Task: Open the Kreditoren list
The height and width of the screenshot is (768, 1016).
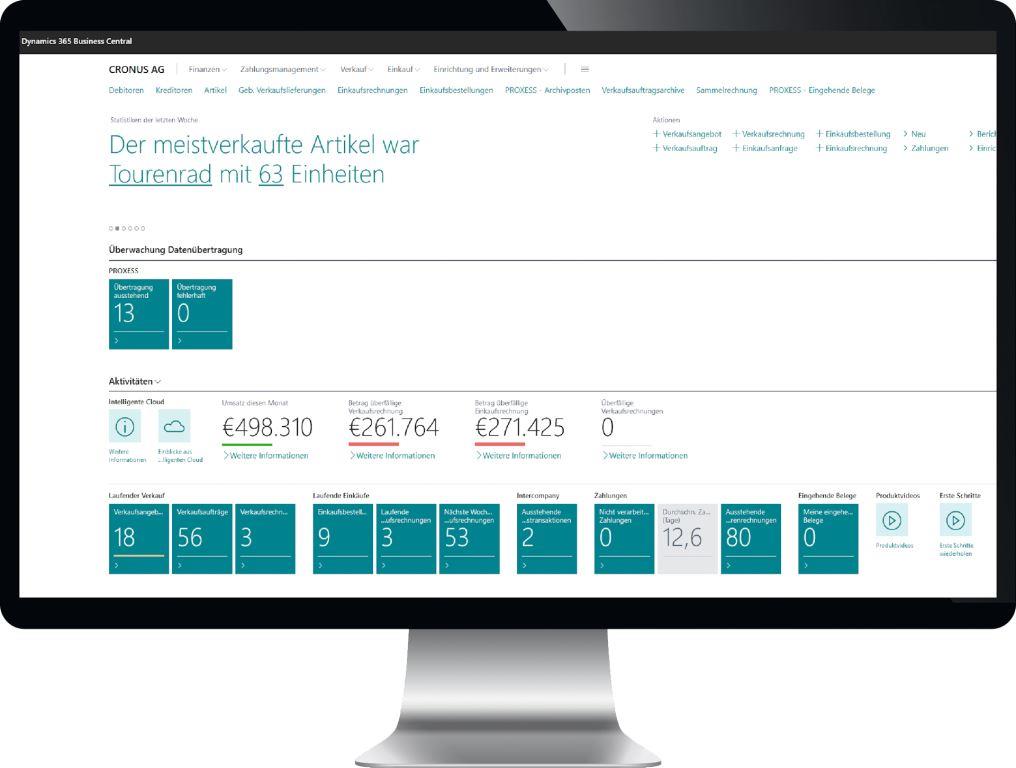Action: 174,90
